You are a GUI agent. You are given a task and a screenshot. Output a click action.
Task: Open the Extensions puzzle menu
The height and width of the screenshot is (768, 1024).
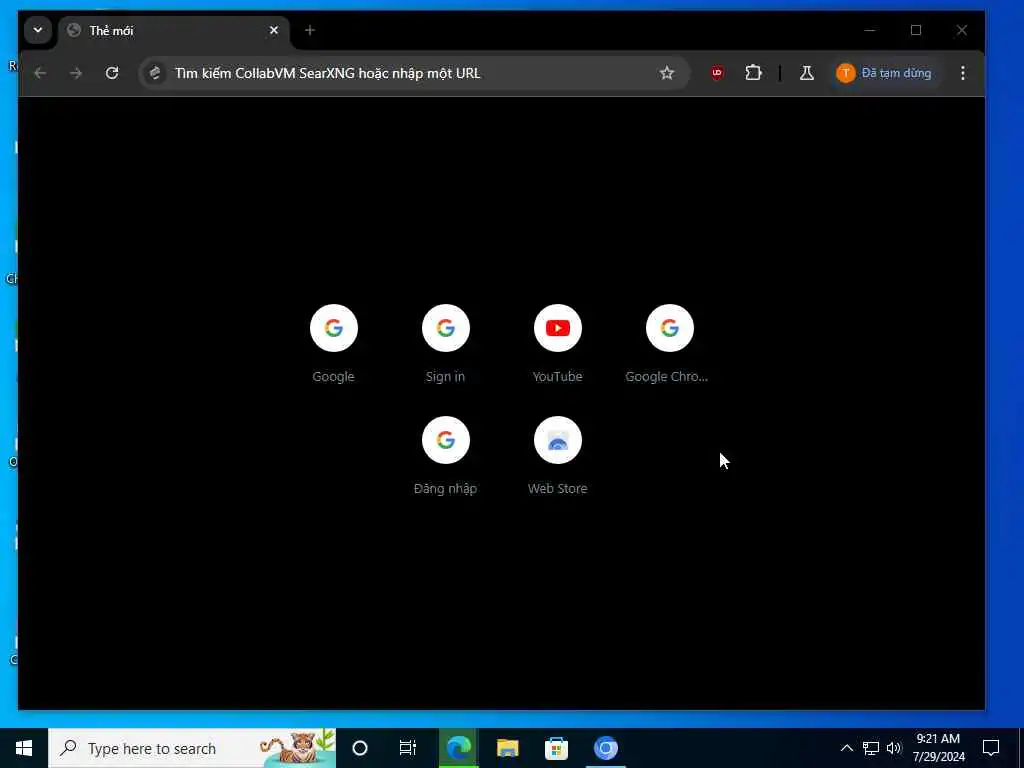point(754,73)
